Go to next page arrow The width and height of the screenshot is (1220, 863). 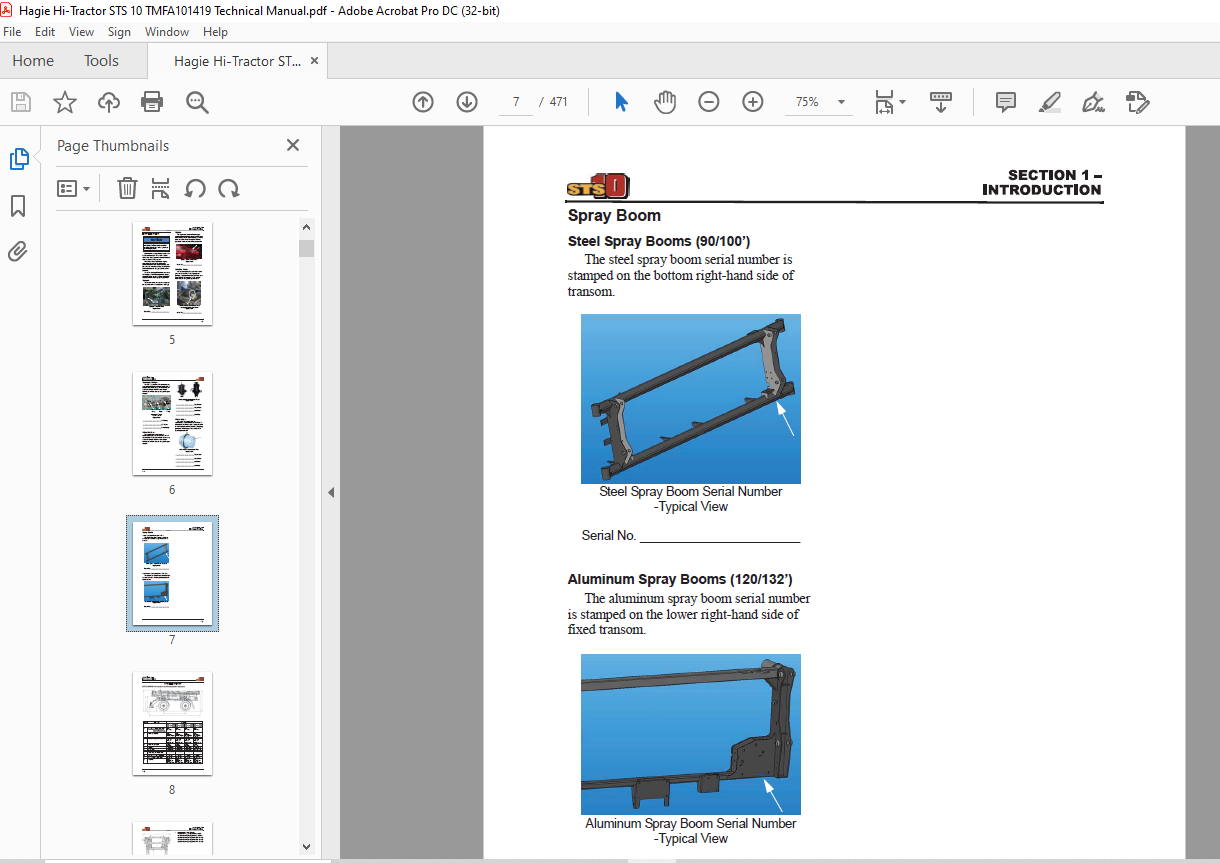click(467, 102)
